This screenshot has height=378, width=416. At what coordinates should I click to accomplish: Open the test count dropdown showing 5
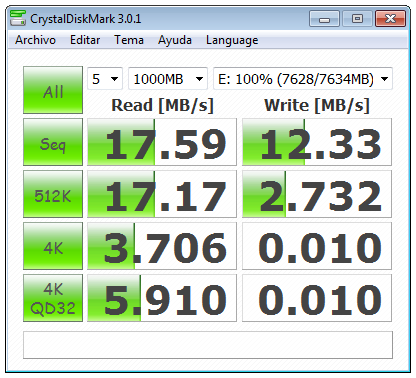coord(105,79)
